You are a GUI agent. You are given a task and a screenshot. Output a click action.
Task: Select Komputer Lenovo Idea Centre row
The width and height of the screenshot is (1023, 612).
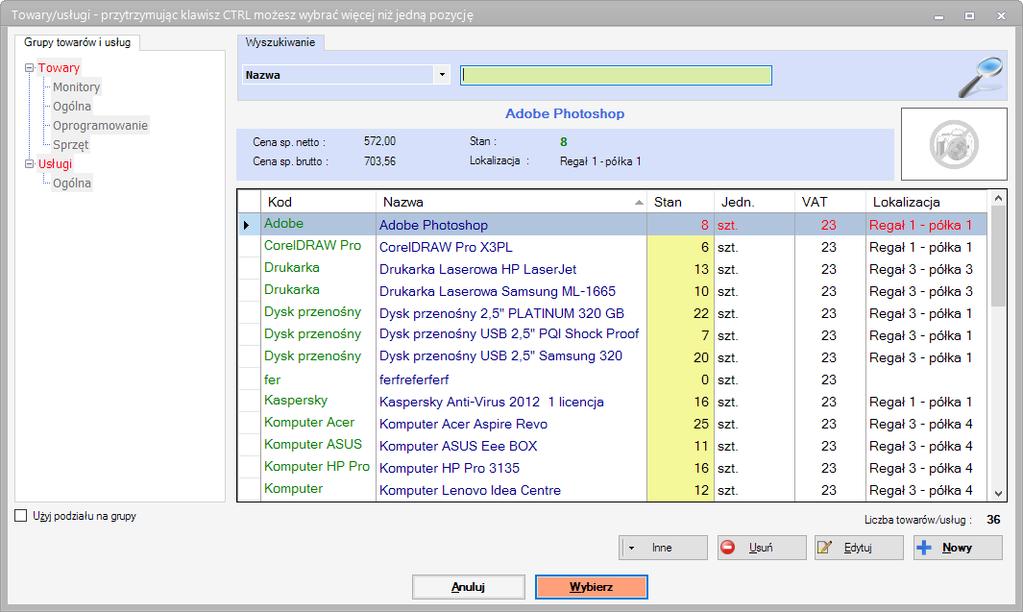pos(612,490)
